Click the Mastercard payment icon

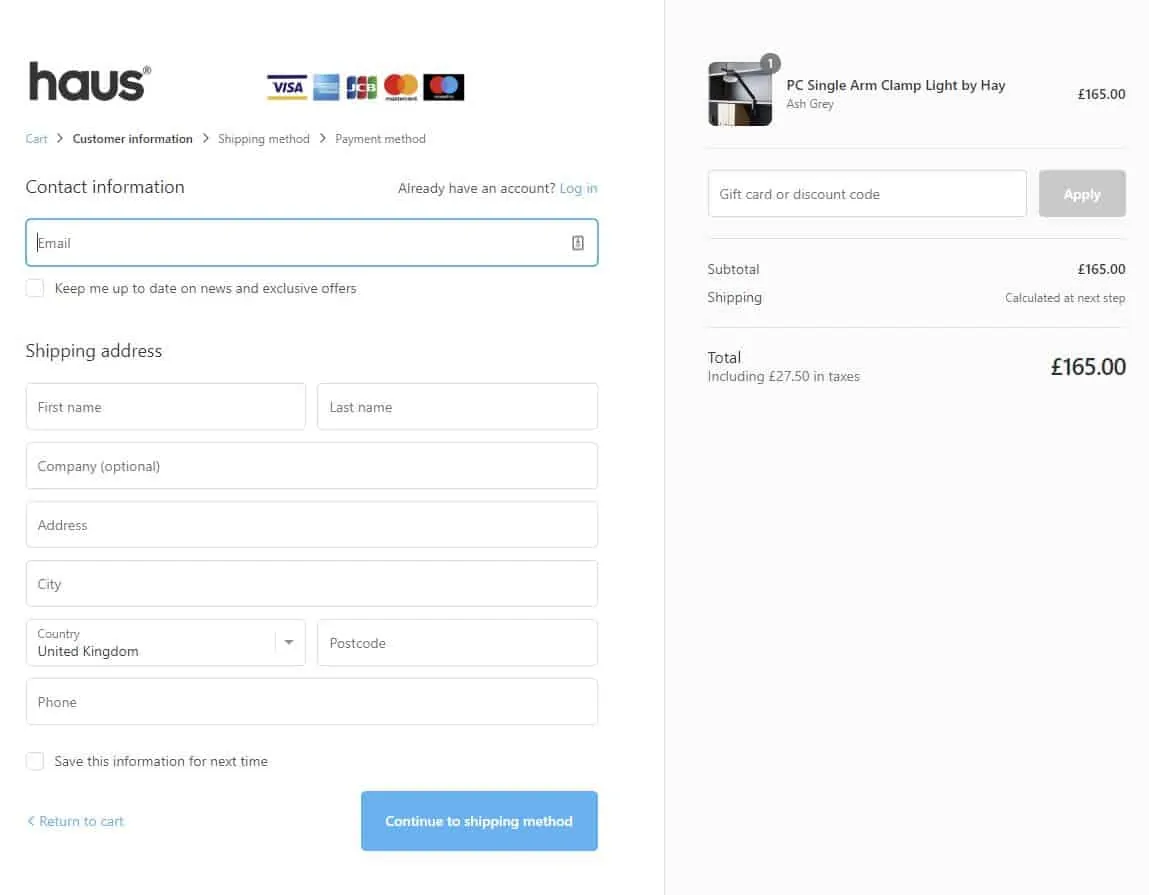point(400,87)
